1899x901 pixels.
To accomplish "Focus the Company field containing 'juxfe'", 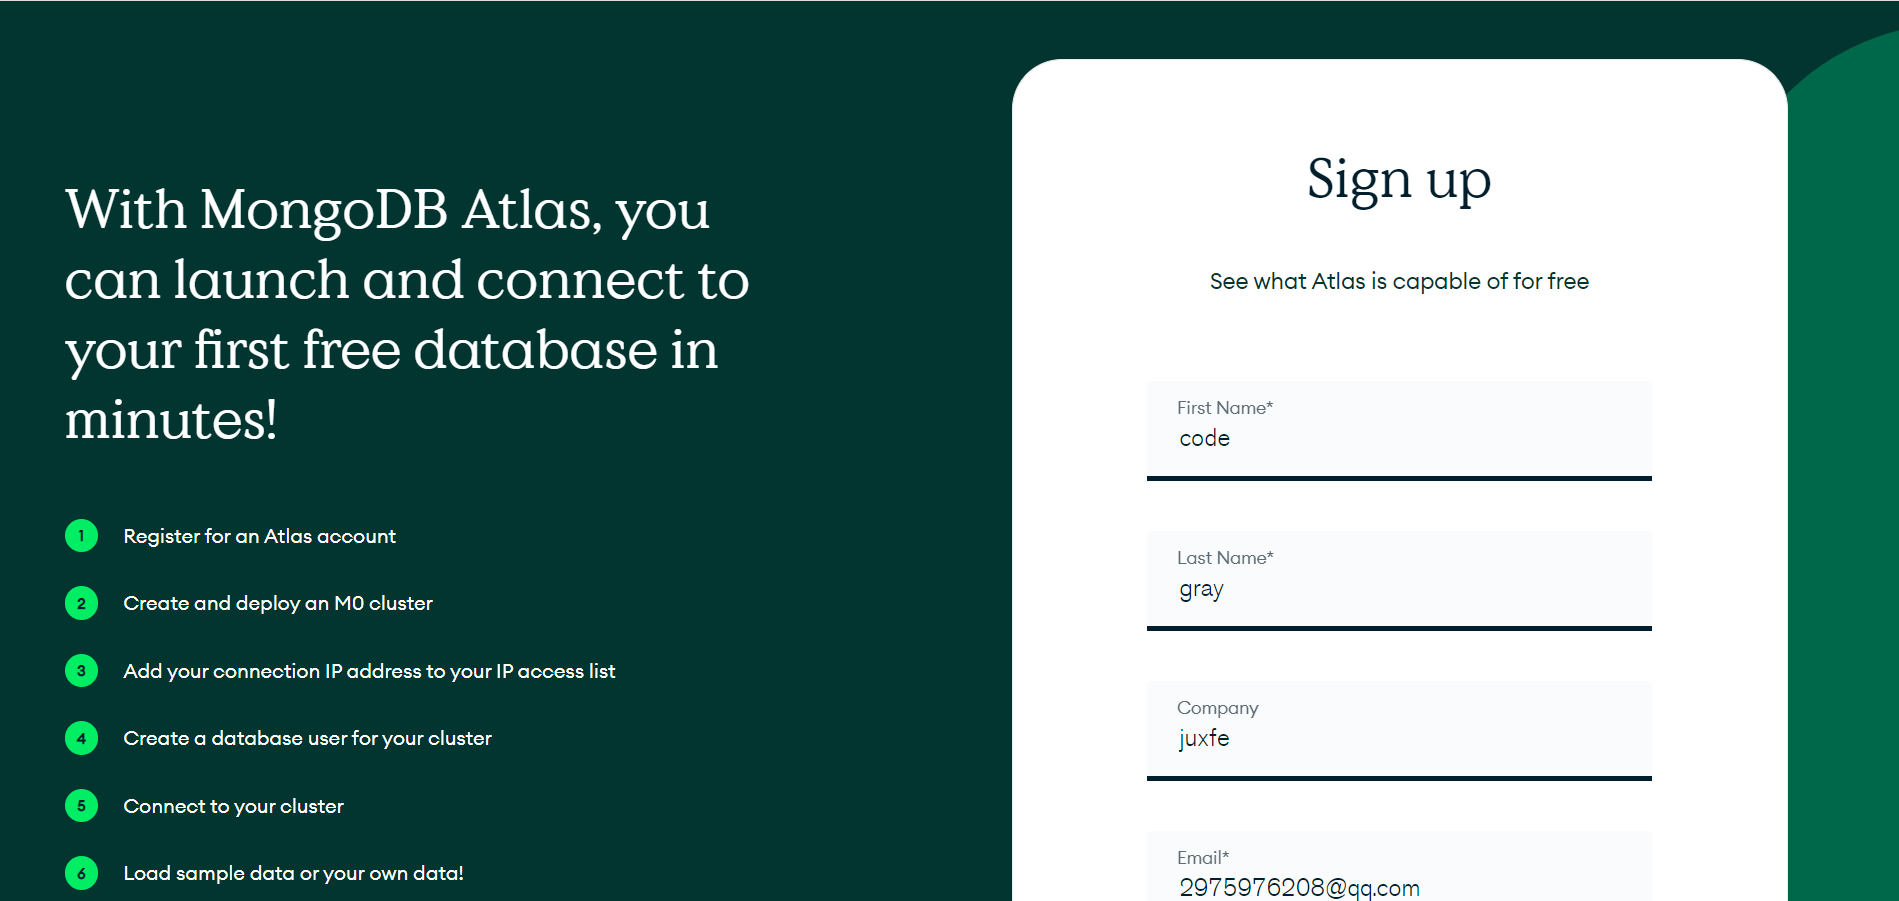I will (x=1398, y=739).
